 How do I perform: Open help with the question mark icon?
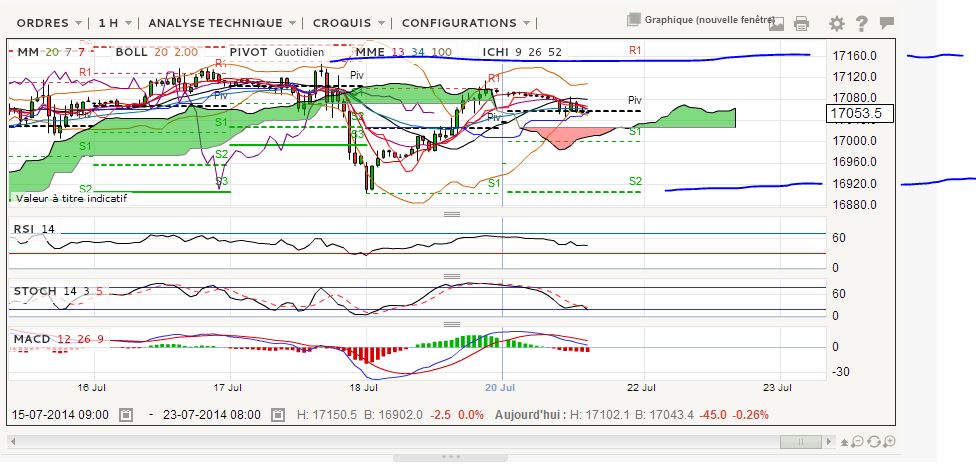pos(861,24)
